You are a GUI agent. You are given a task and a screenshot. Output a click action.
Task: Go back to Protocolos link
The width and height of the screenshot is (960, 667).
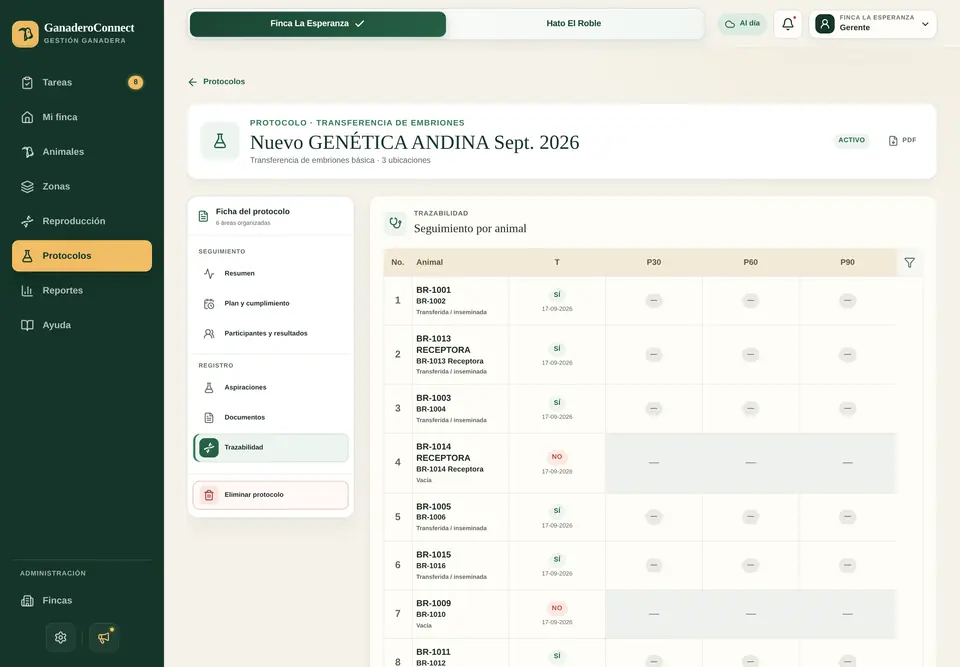[x=217, y=81]
